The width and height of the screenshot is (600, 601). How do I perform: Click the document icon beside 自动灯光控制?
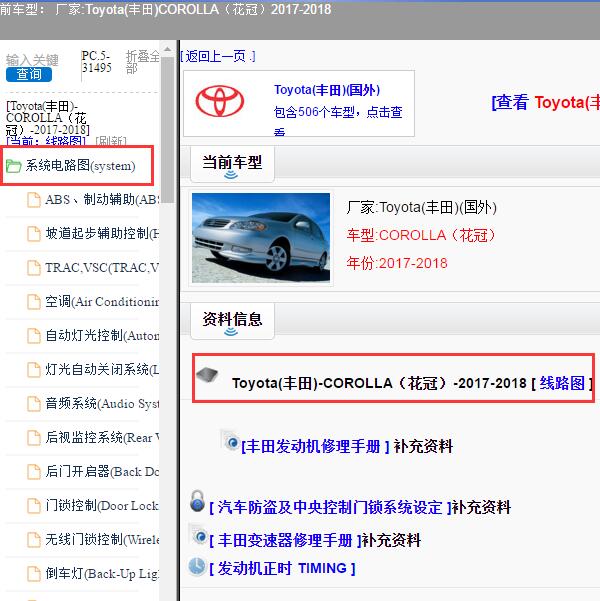pos(34,336)
